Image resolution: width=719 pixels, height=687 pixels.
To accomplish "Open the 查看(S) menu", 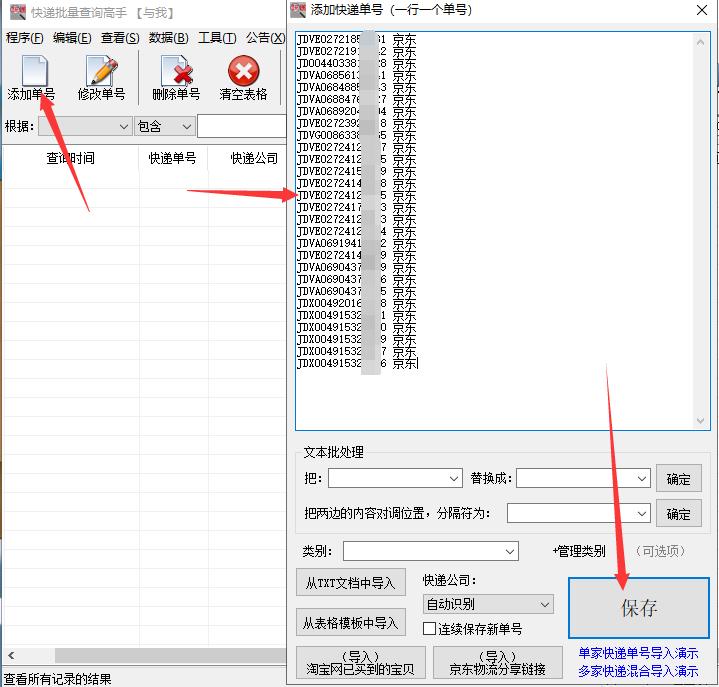I will tap(120, 38).
